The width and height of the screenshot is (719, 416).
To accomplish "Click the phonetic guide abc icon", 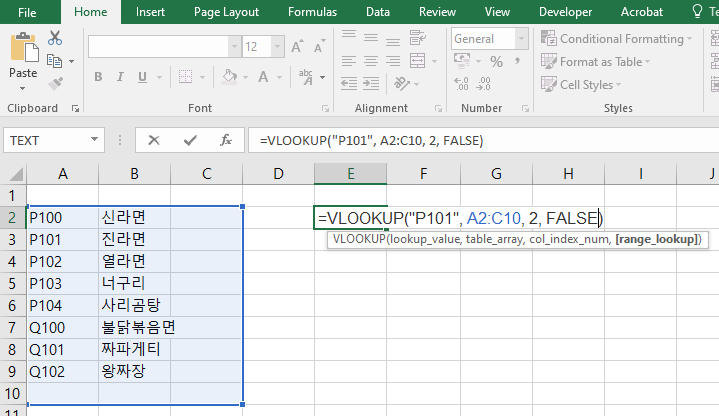I will (x=306, y=77).
